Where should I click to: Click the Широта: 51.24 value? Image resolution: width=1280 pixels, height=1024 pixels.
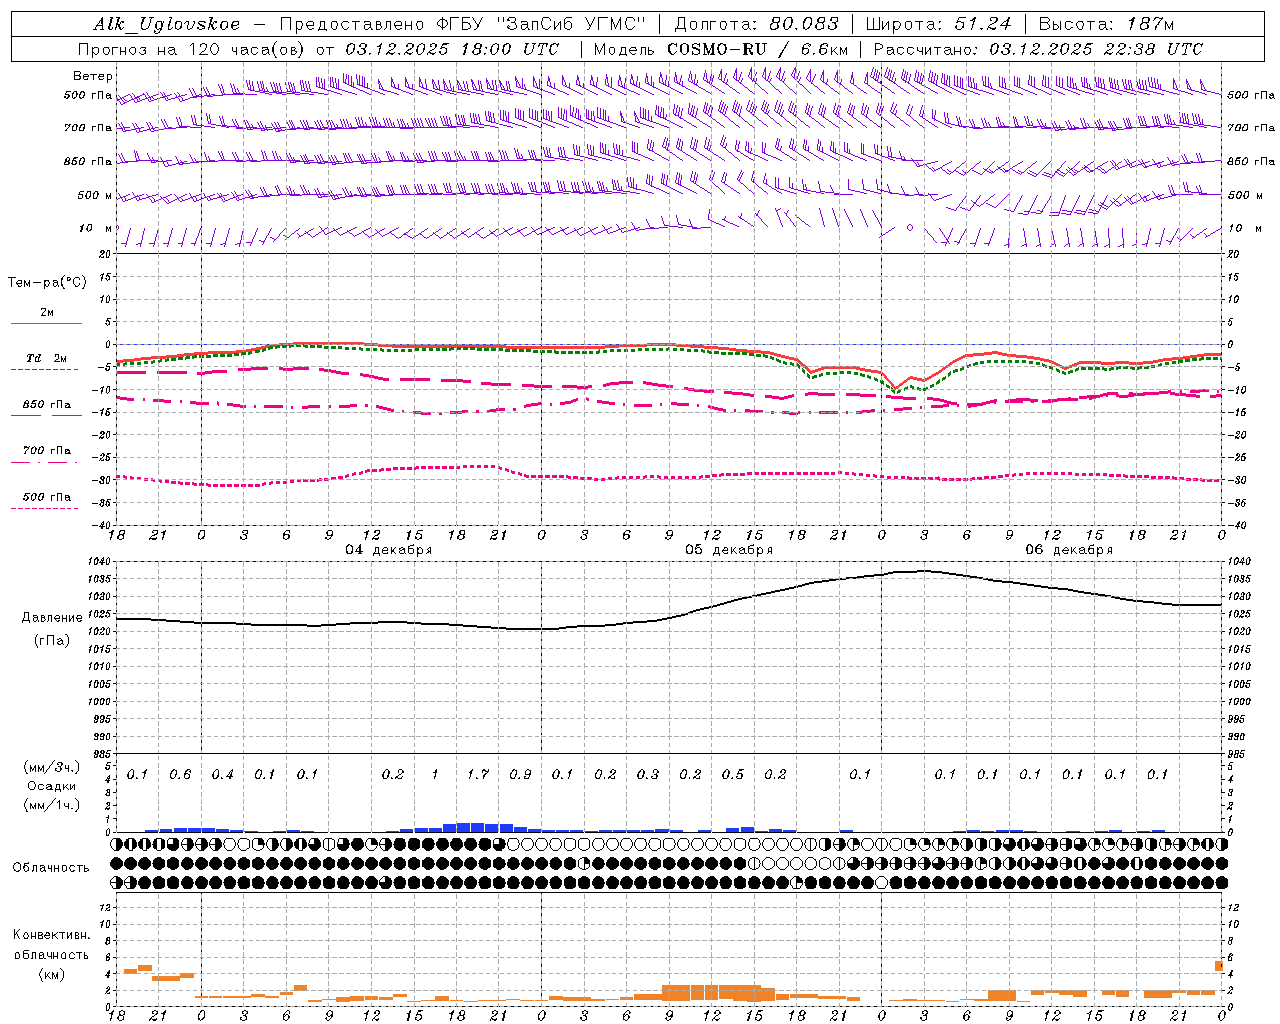pos(938,24)
